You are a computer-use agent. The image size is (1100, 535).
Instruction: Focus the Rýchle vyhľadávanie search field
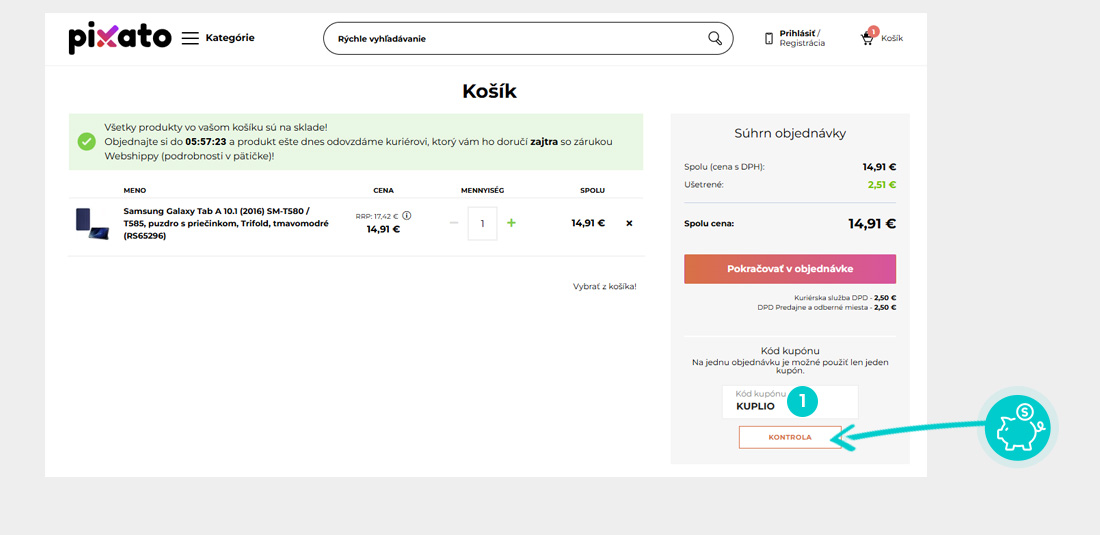tap(528, 39)
